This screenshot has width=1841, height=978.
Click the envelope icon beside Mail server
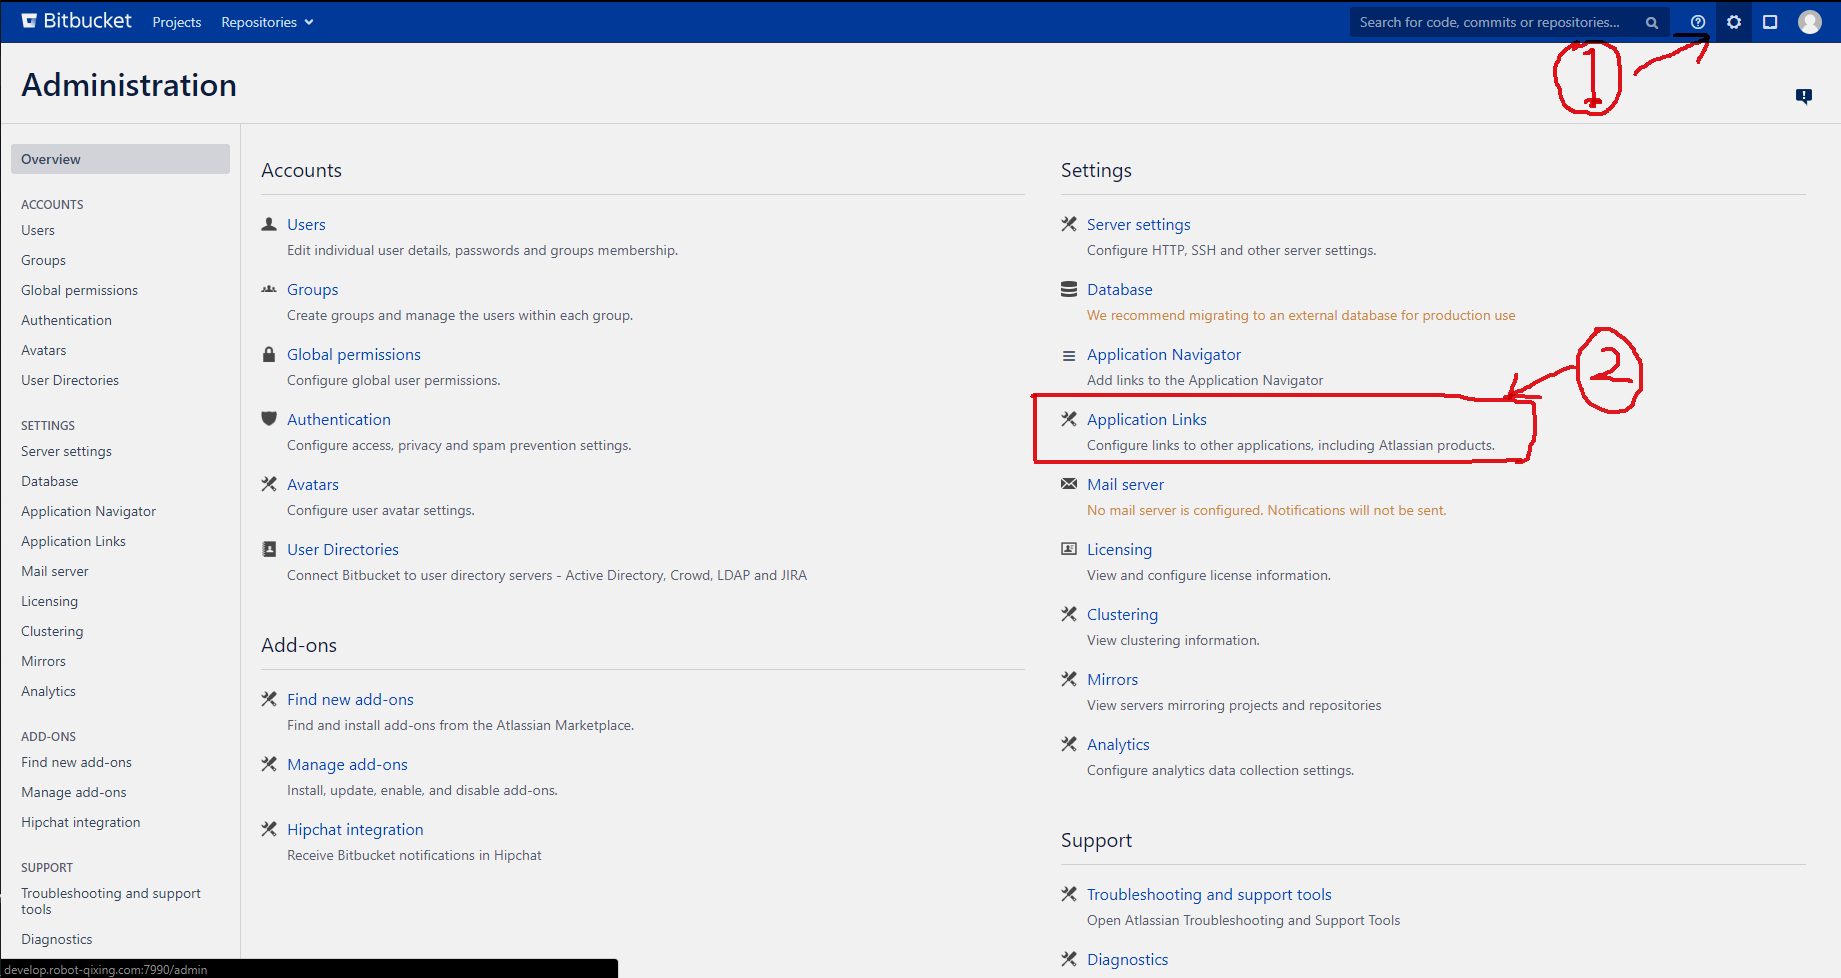tap(1069, 484)
